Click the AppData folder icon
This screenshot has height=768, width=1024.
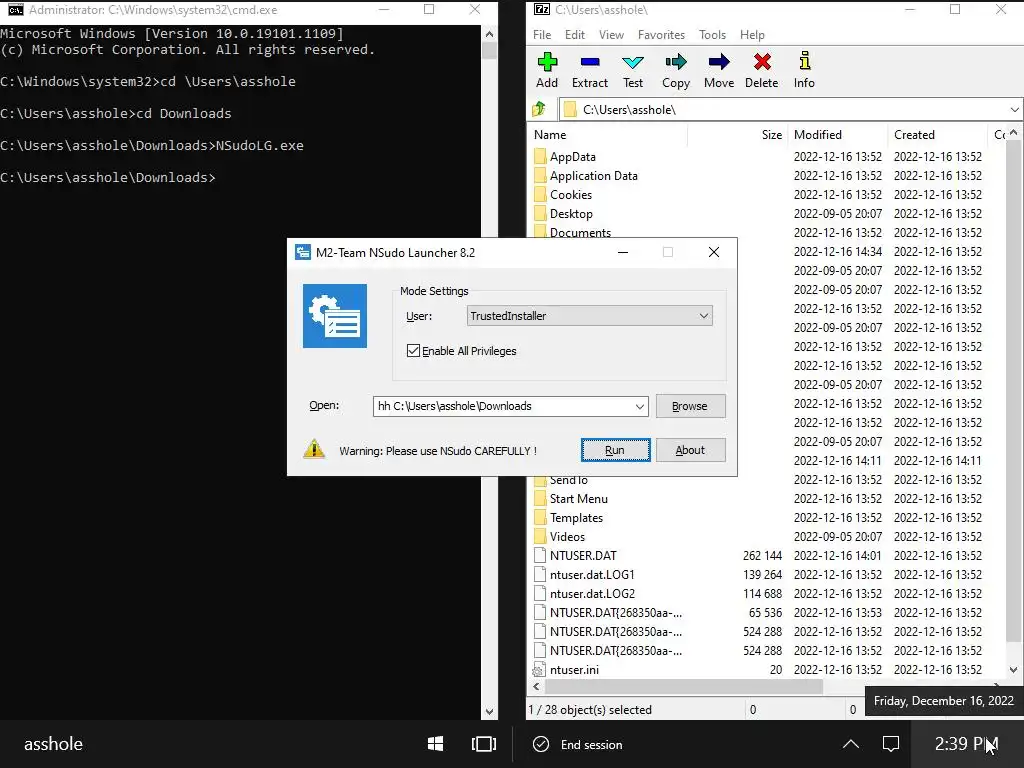tap(539, 157)
